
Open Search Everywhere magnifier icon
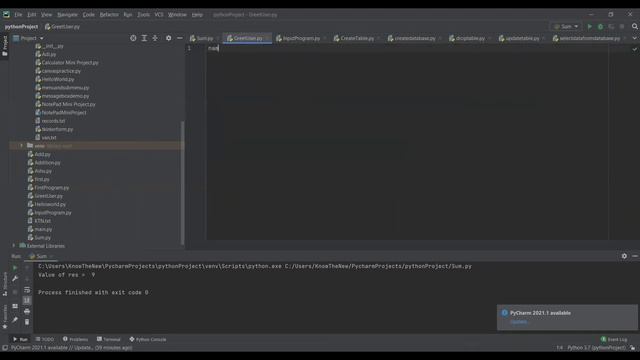(x=635, y=27)
